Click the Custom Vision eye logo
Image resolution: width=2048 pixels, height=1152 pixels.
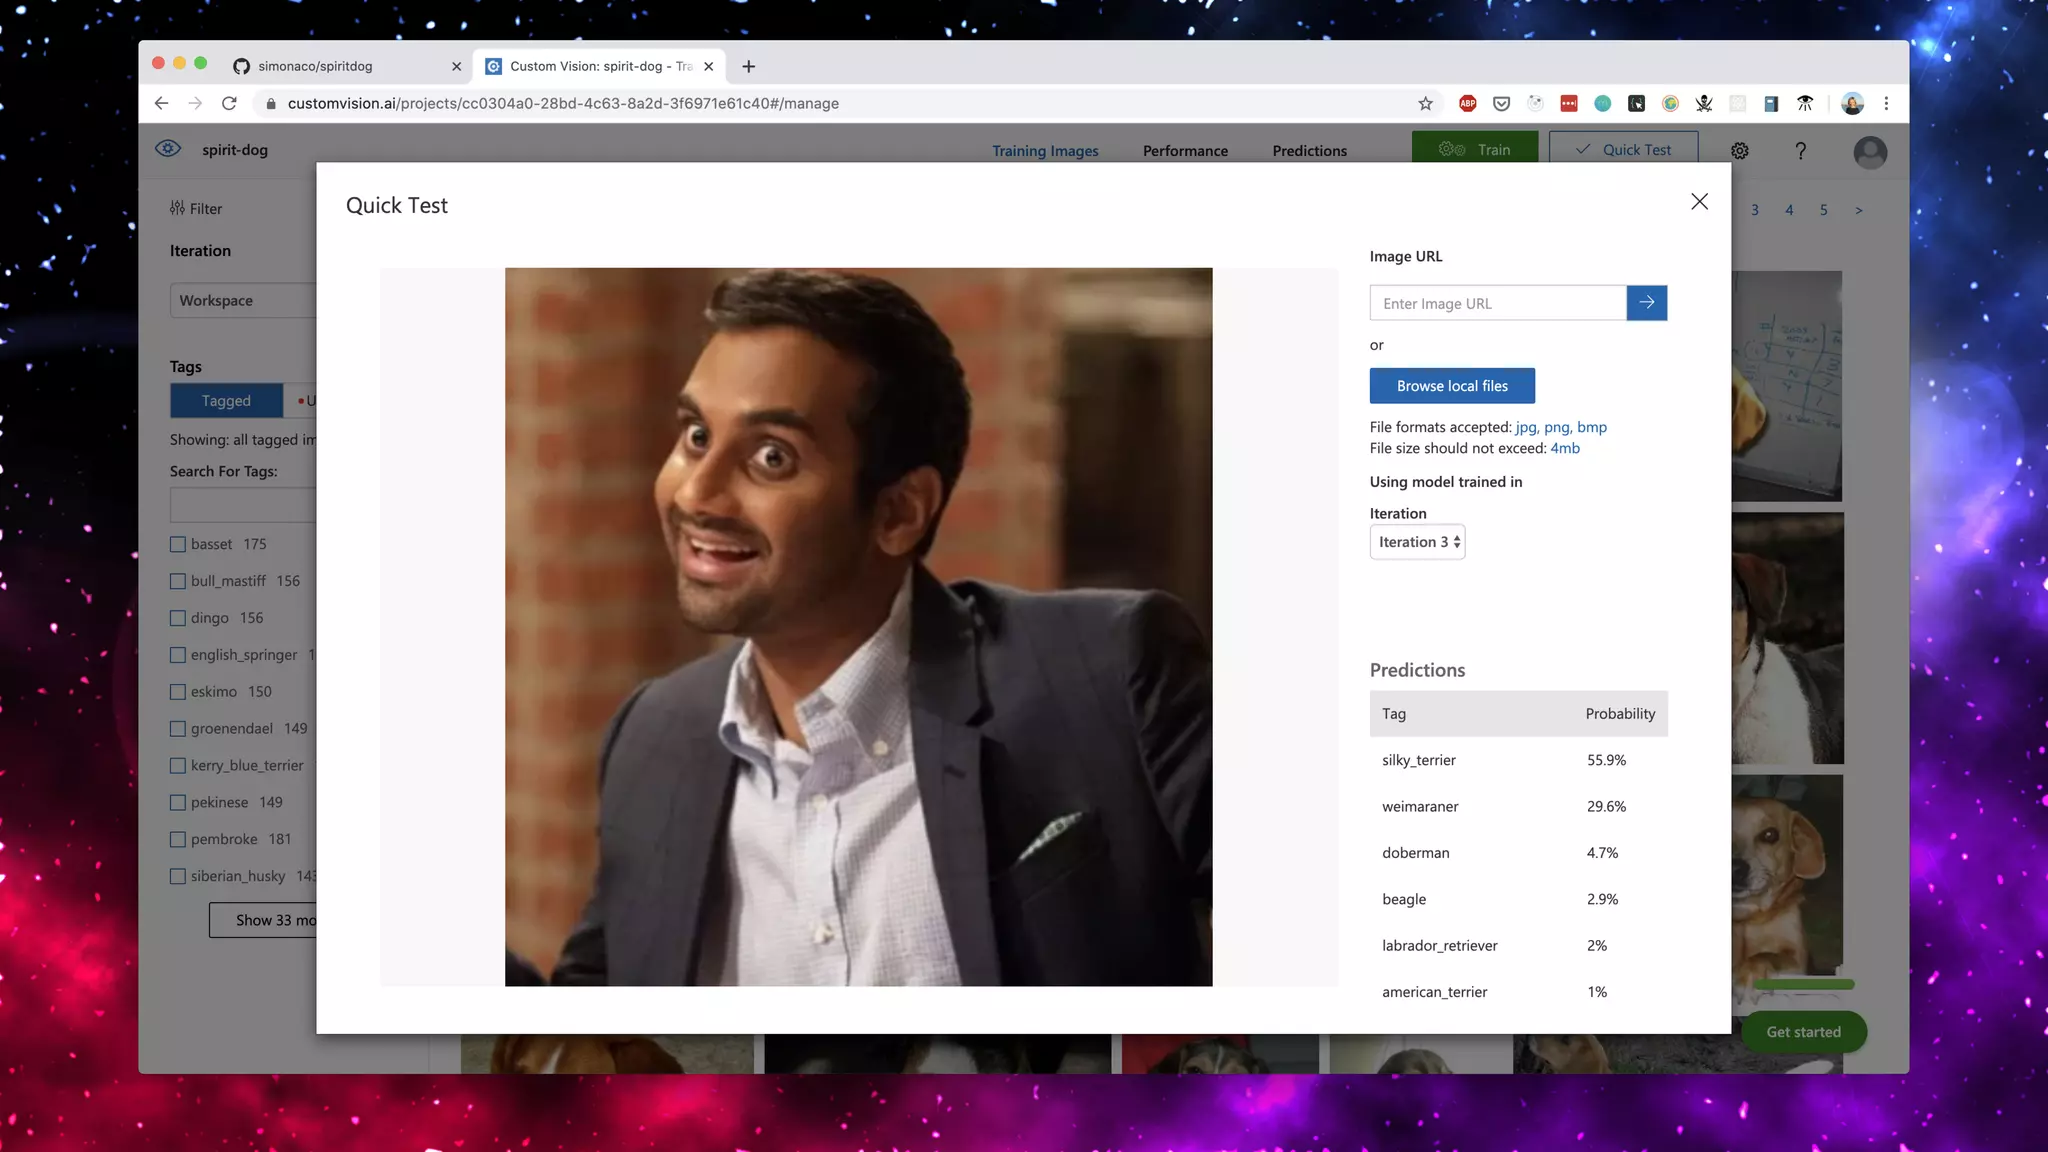click(x=168, y=149)
